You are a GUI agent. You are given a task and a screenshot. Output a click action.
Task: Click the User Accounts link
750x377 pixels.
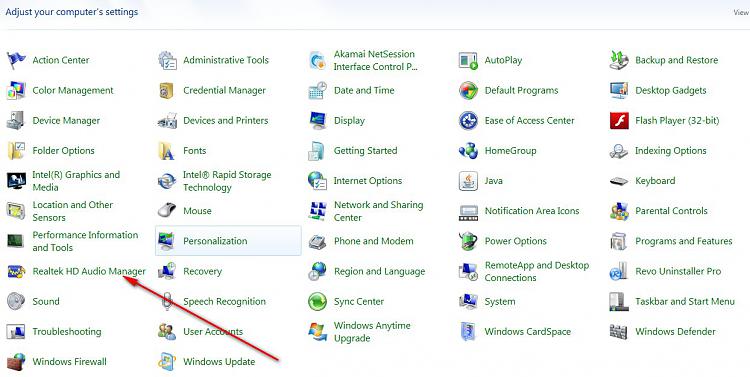tap(213, 332)
